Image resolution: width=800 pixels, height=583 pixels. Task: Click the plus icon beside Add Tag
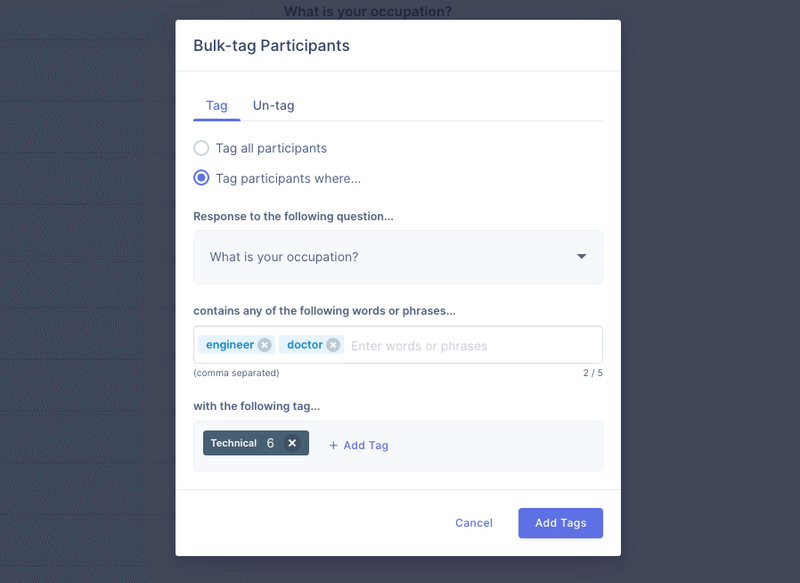pos(333,446)
